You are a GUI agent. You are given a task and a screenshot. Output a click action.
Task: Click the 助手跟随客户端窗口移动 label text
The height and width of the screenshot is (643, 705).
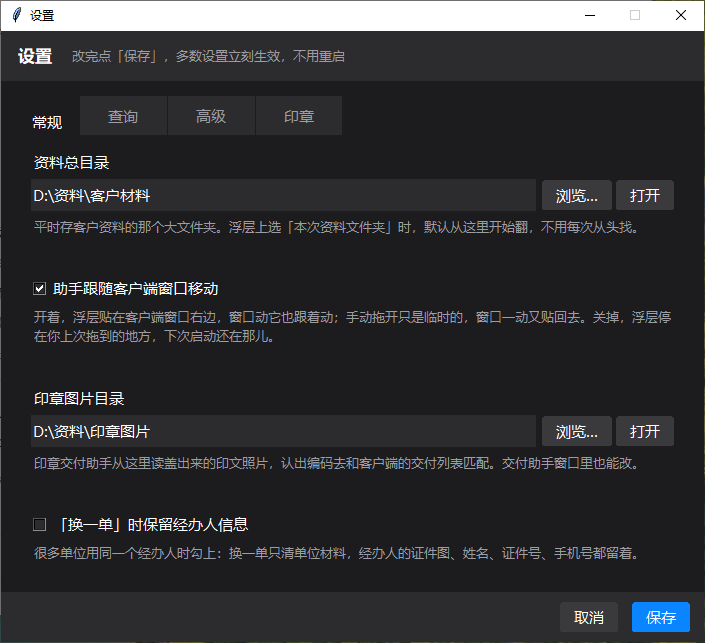click(x=135, y=289)
